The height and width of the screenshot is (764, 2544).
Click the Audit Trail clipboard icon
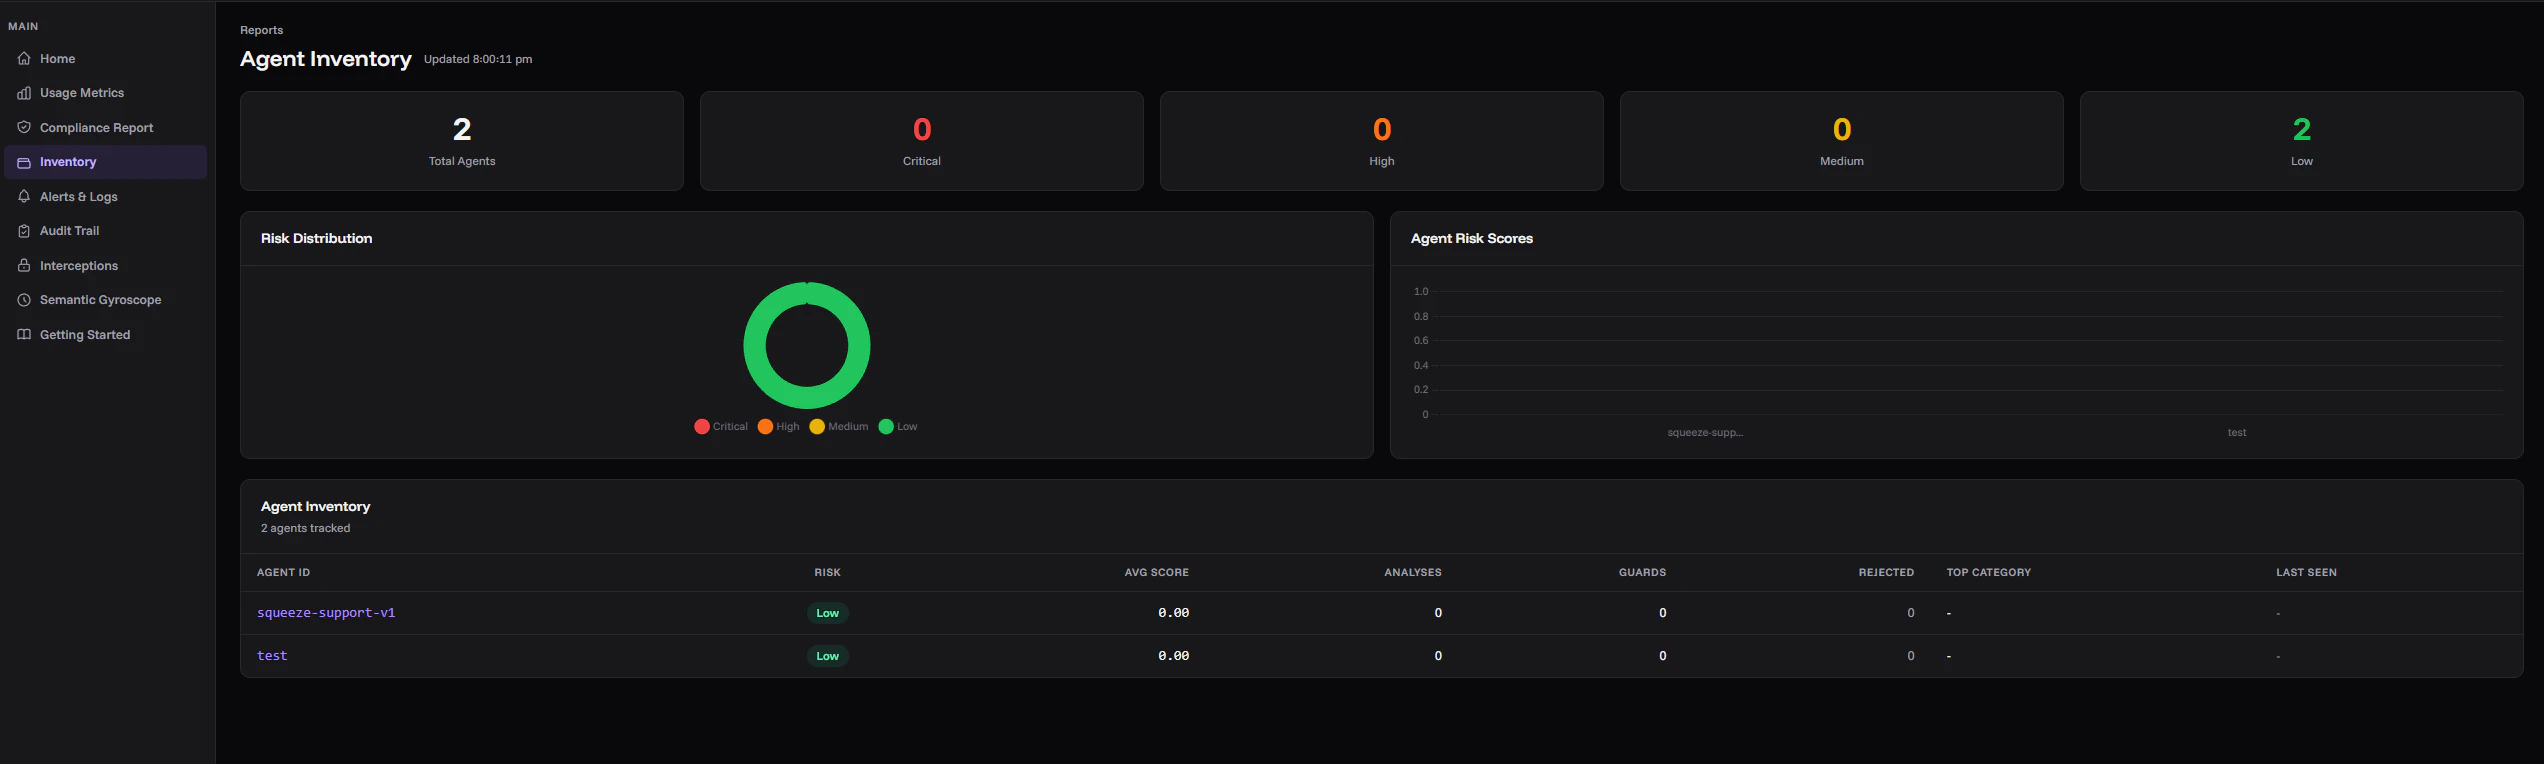coord(24,231)
